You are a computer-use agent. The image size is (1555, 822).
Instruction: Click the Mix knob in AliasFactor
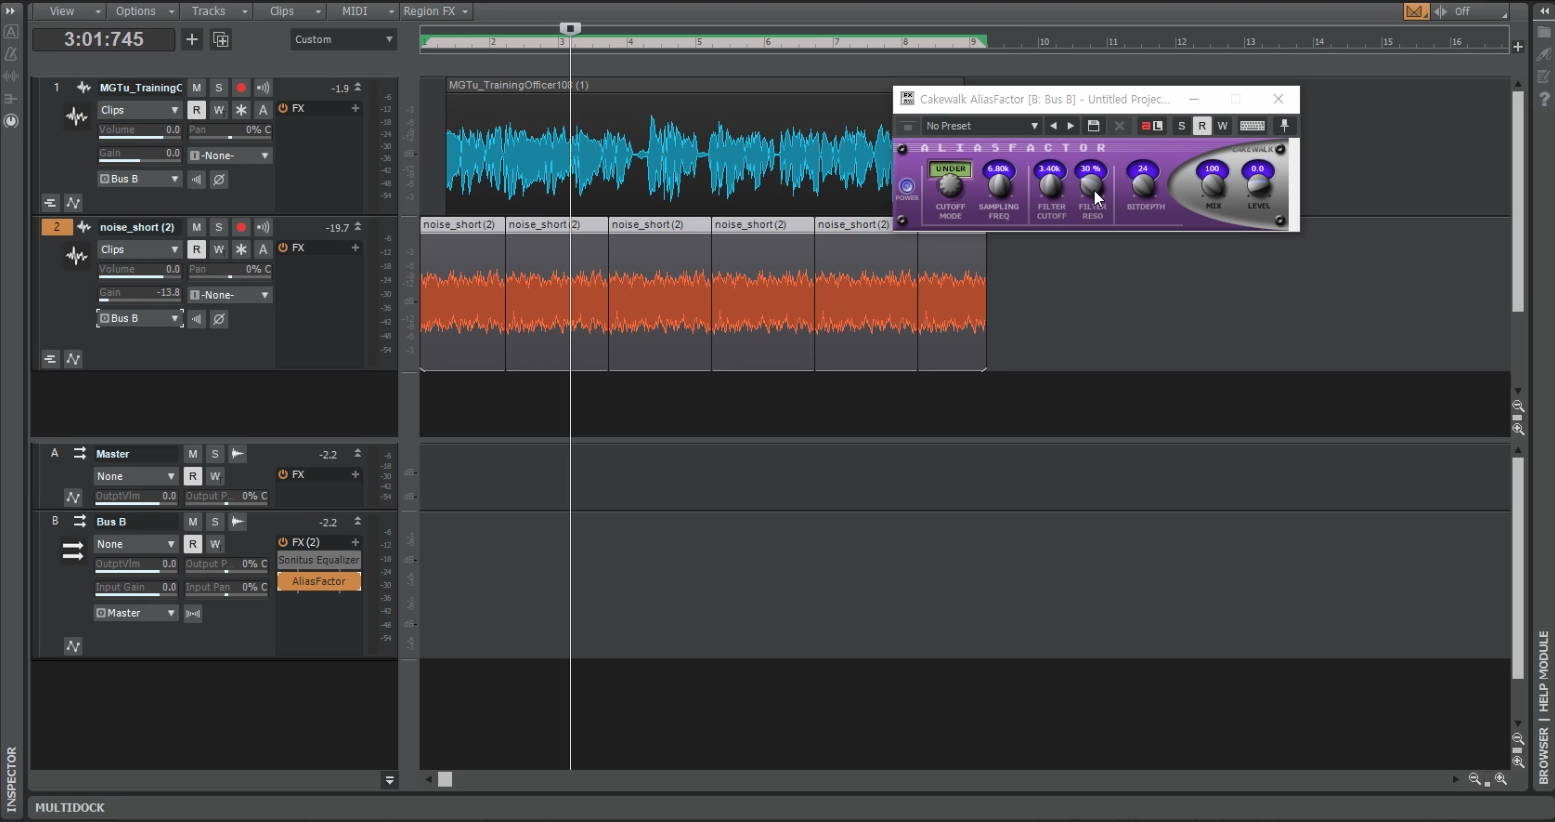1213,185
